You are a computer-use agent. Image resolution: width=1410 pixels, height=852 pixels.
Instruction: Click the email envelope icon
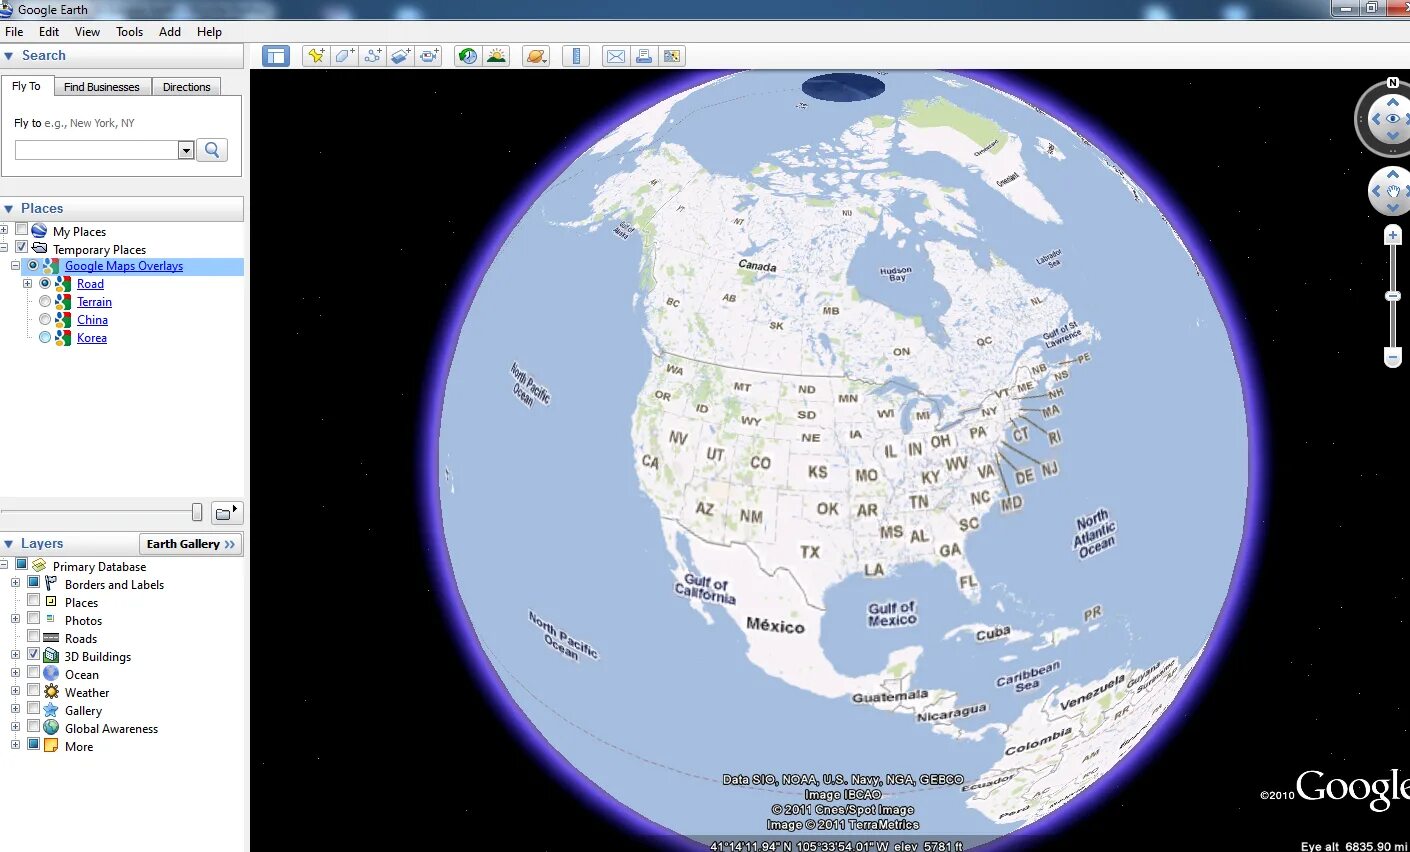click(616, 56)
